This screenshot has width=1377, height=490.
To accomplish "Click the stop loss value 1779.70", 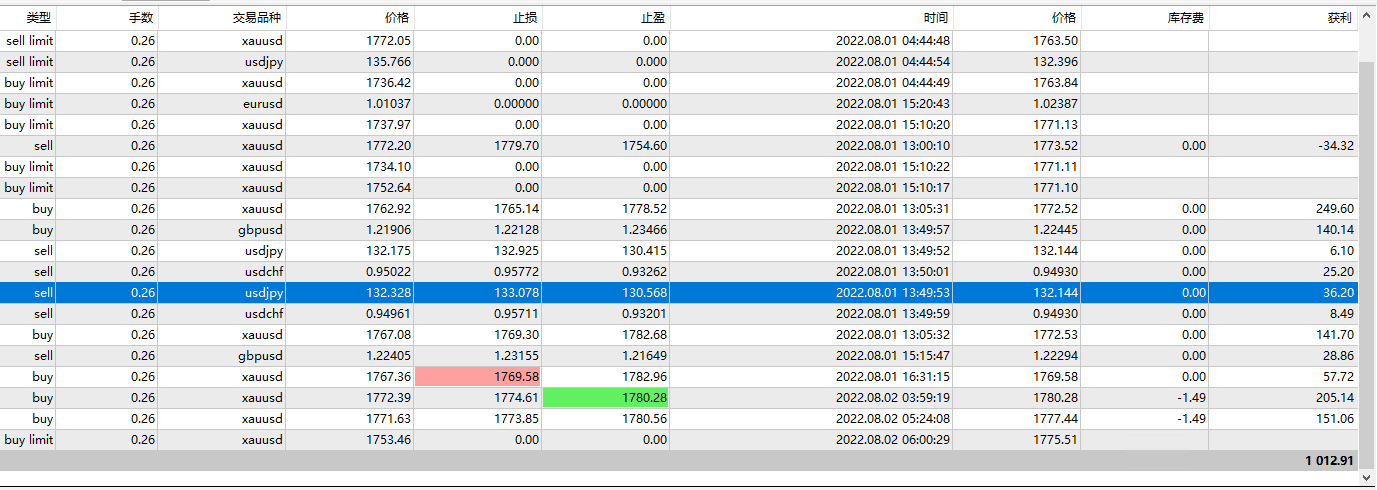I will click(517, 146).
